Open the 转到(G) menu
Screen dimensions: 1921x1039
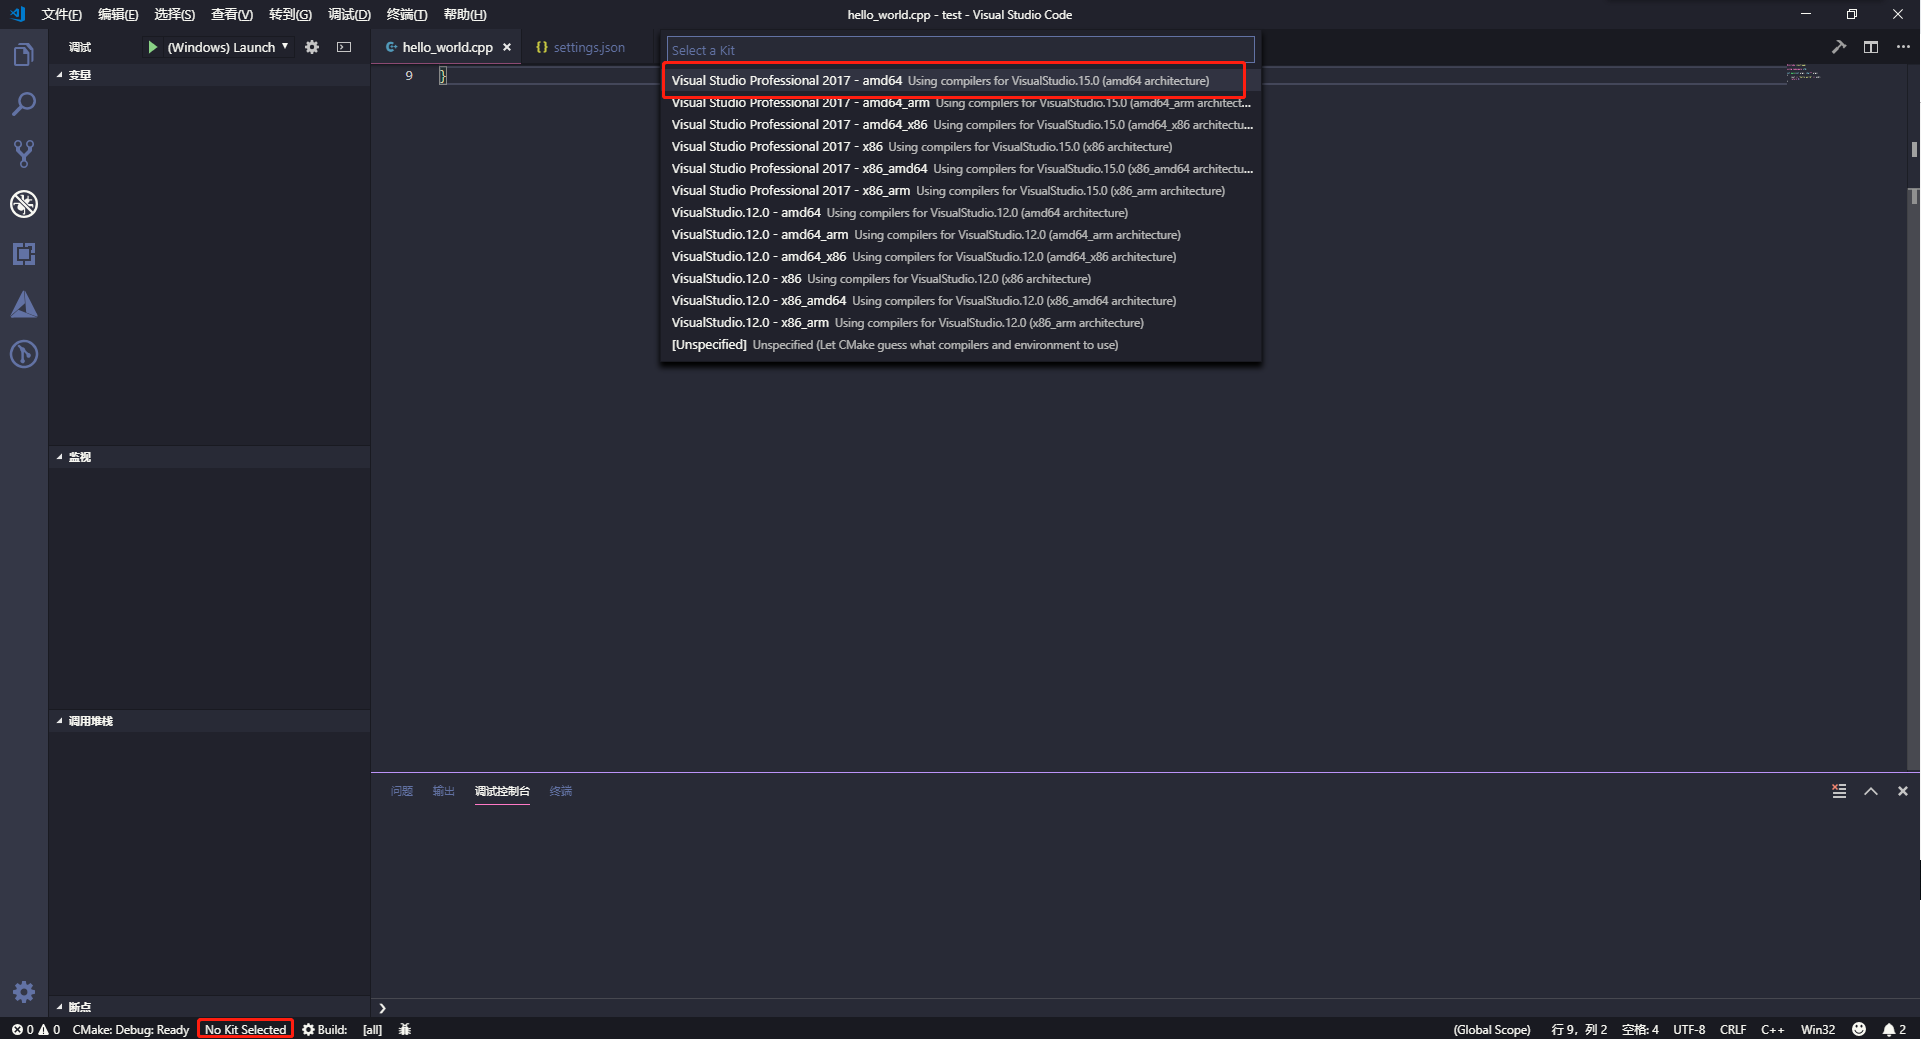(x=290, y=15)
